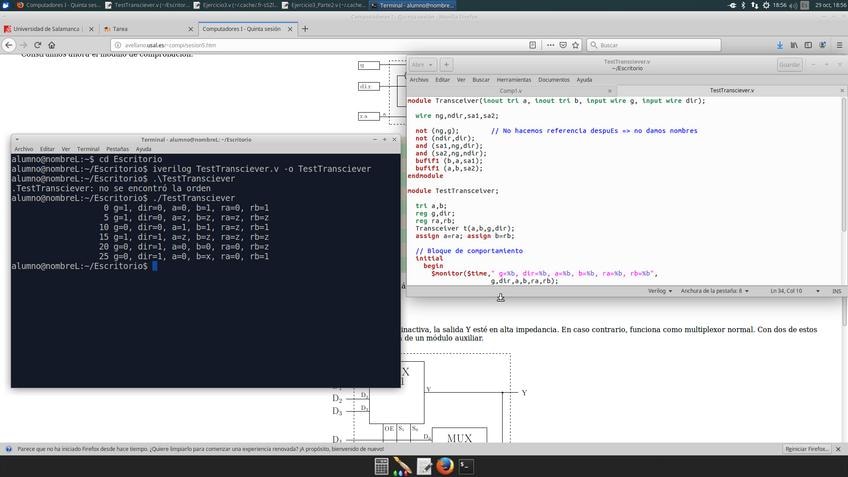Open the Pestañas menu in the terminal
Screen dimensions: 848x477
(117, 149)
